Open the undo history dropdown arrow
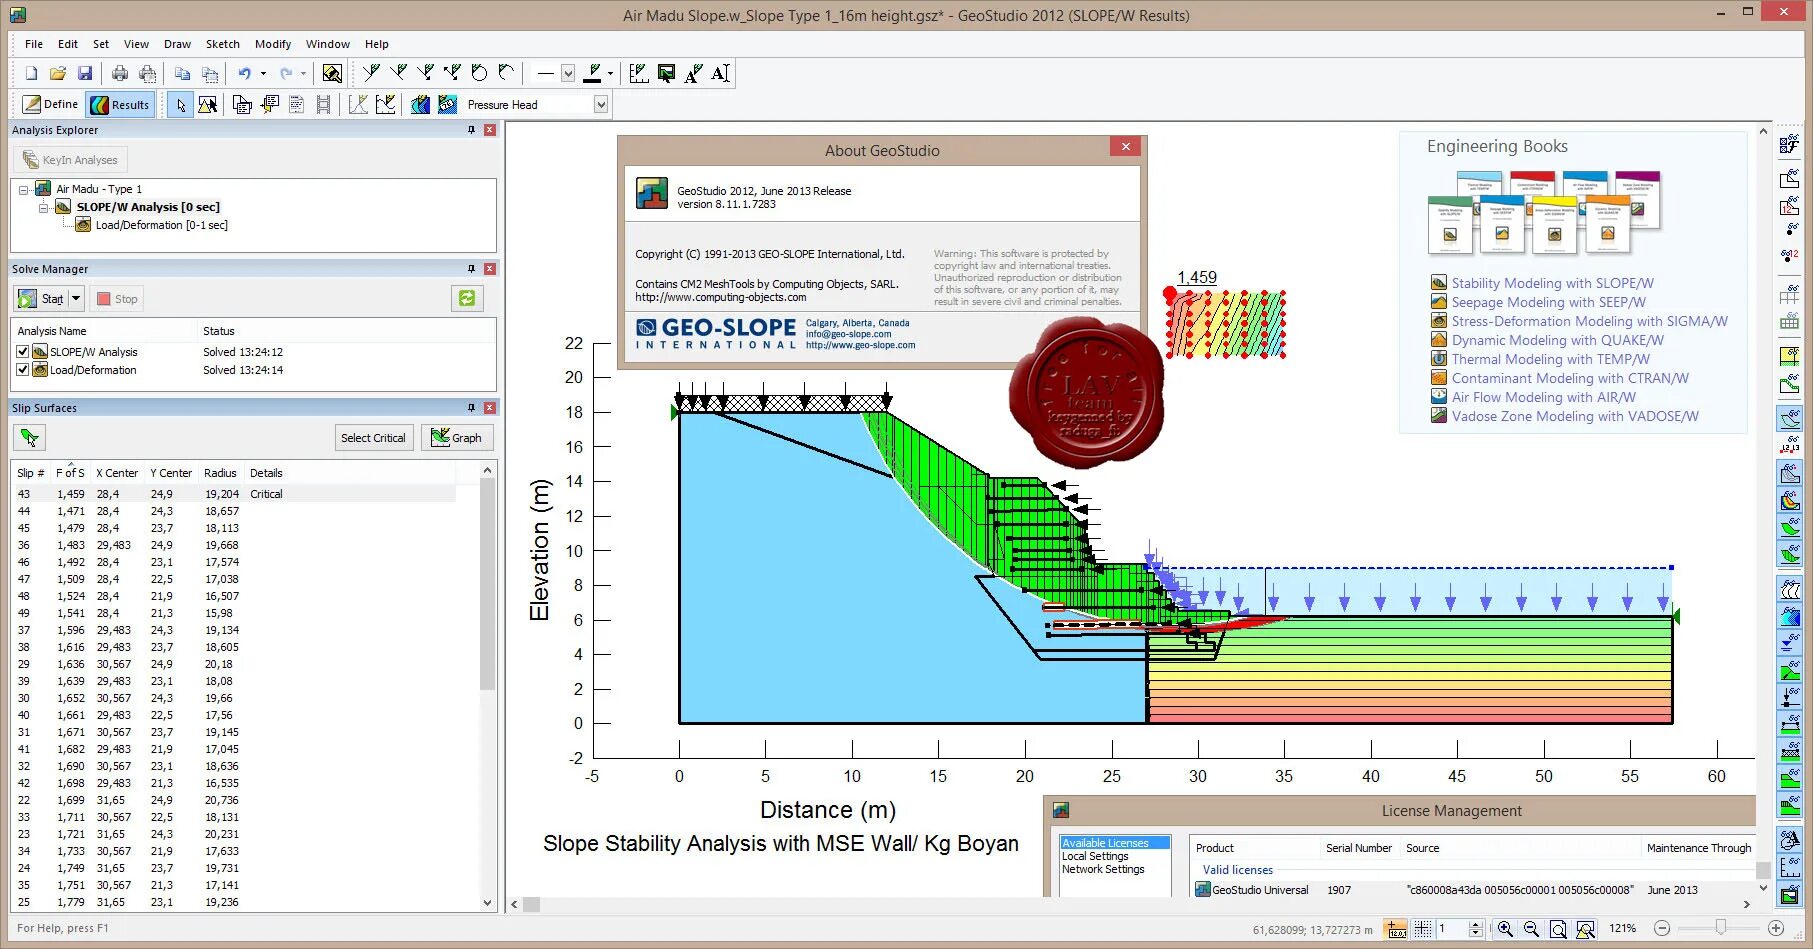This screenshot has height=949, width=1813. 263,73
